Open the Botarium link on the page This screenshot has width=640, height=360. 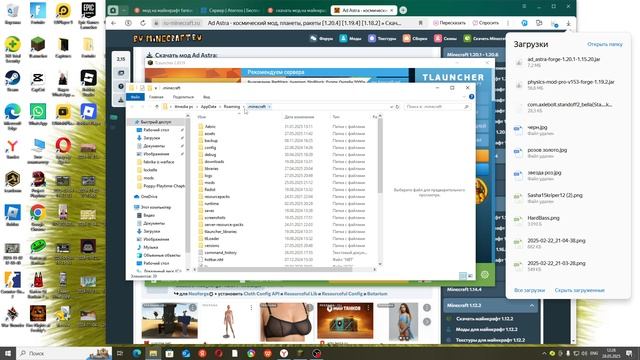377,293
